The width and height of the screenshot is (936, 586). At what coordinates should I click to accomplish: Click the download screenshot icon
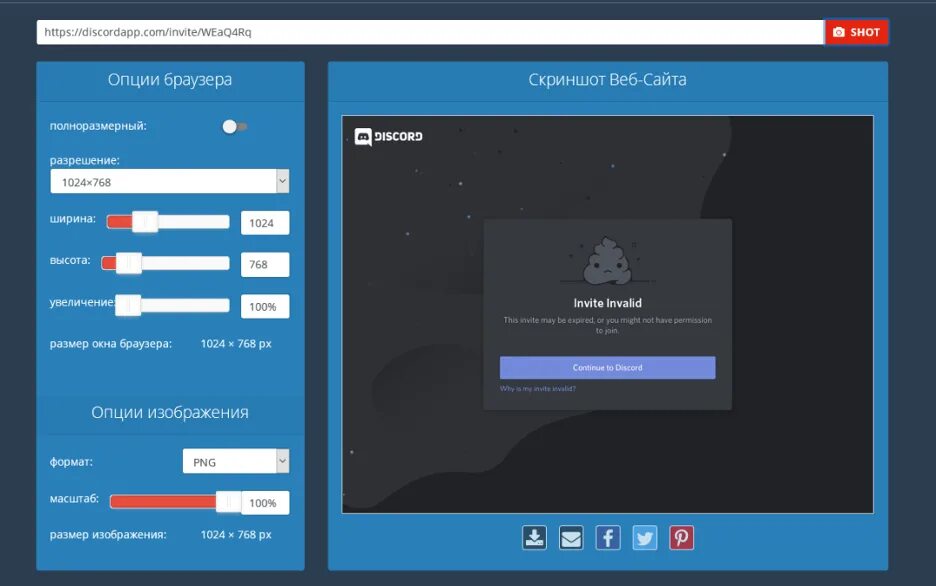pos(534,538)
